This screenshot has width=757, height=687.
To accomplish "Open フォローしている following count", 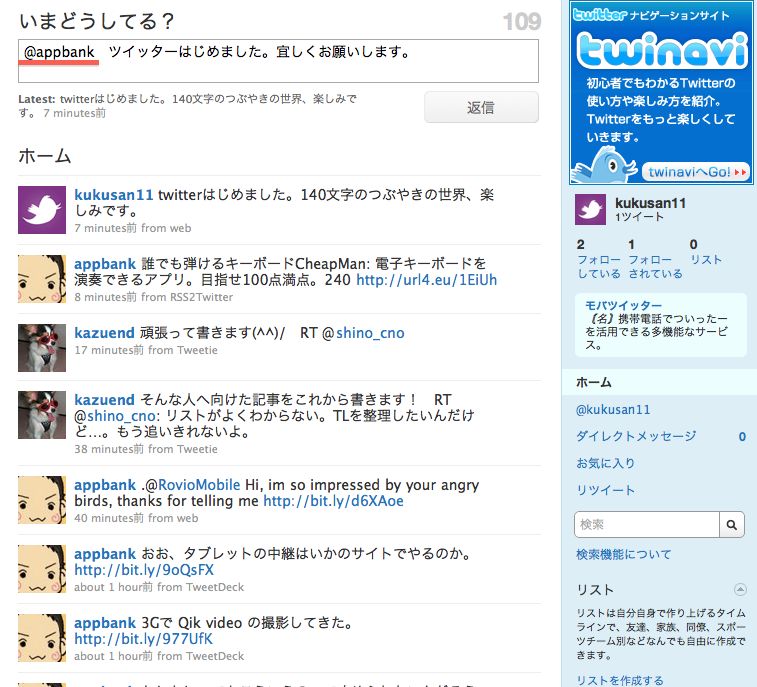I will [599, 259].
